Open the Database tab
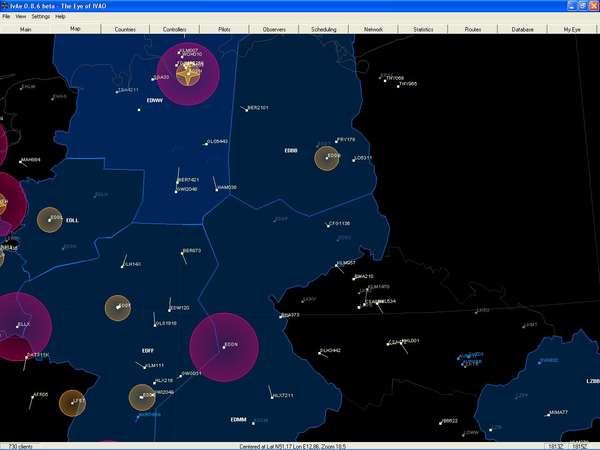The height and width of the screenshot is (450, 600). click(523, 29)
